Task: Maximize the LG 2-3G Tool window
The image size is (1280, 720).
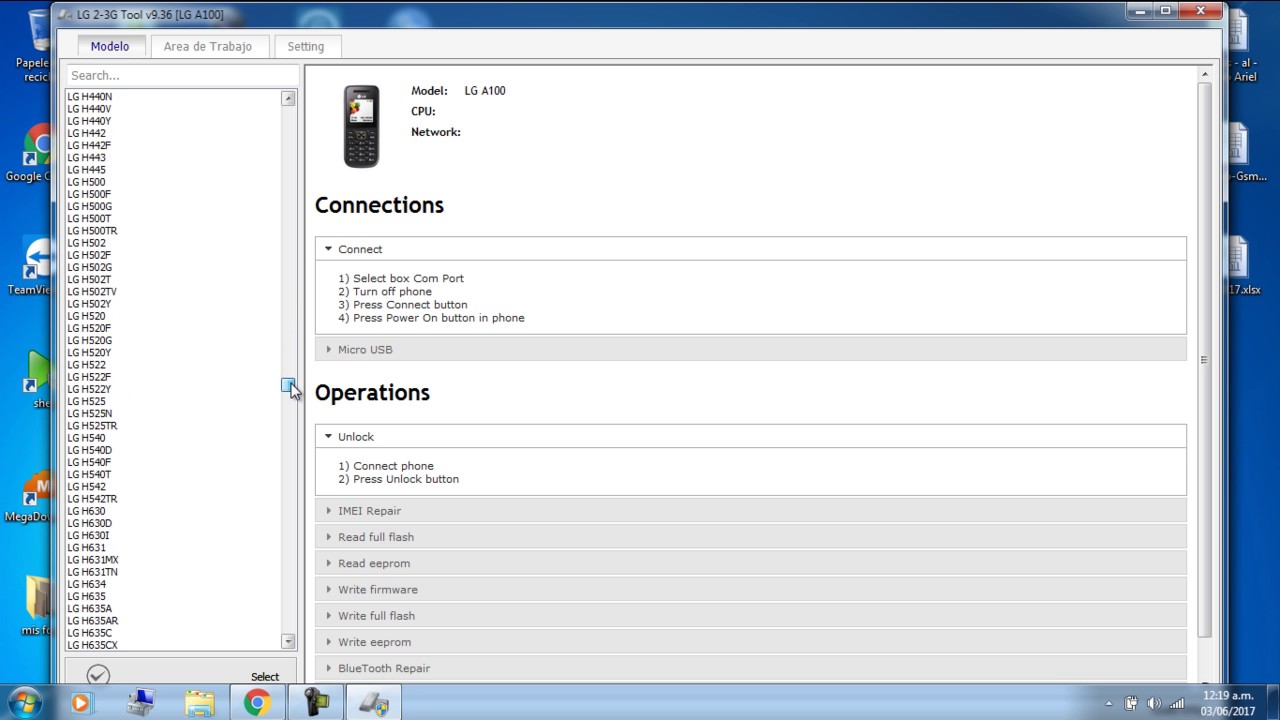Action: pos(1165,11)
